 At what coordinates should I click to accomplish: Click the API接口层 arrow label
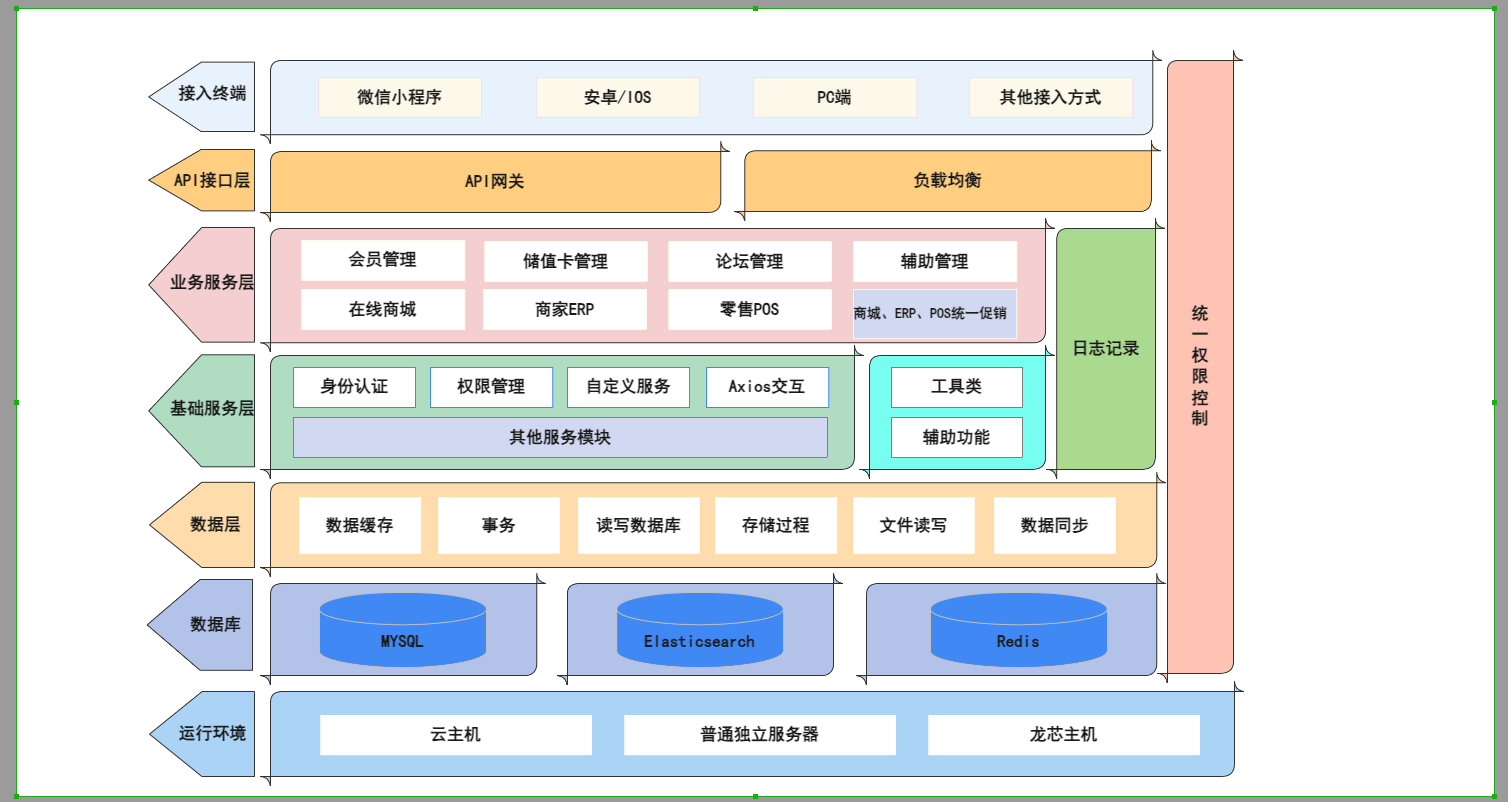pyautogui.click(x=202, y=180)
